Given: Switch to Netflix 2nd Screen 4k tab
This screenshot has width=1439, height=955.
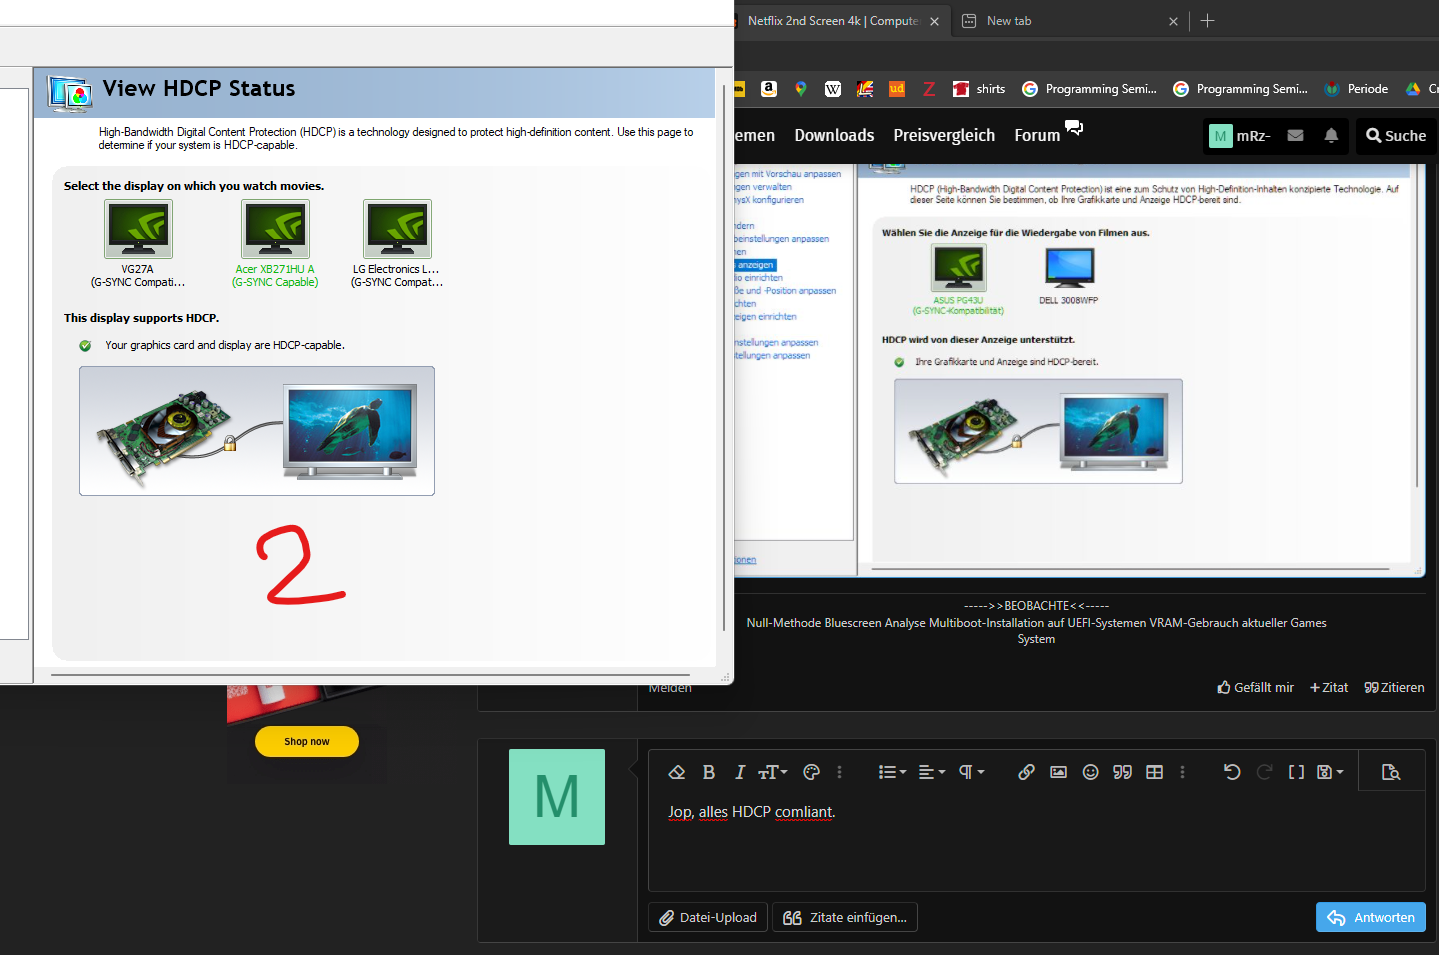Looking at the screenshot, I should [x=832, y=21].
